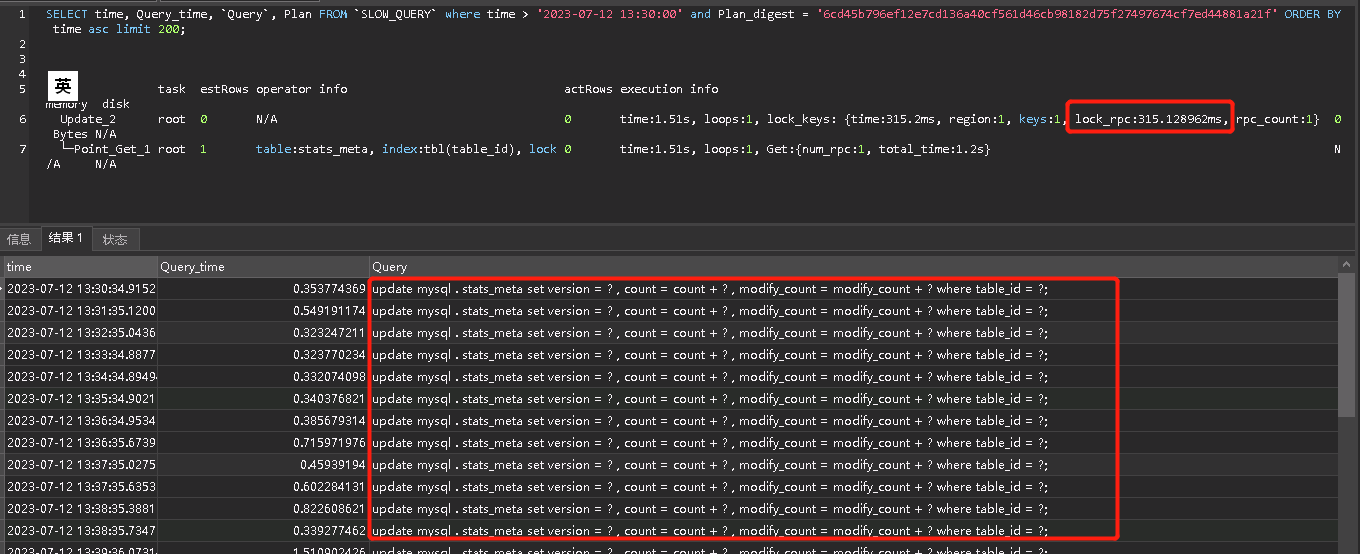Click the Update_2 operator text in editor
The width and height of the screenshot is (1360, 554).
(x=88, y=120)
